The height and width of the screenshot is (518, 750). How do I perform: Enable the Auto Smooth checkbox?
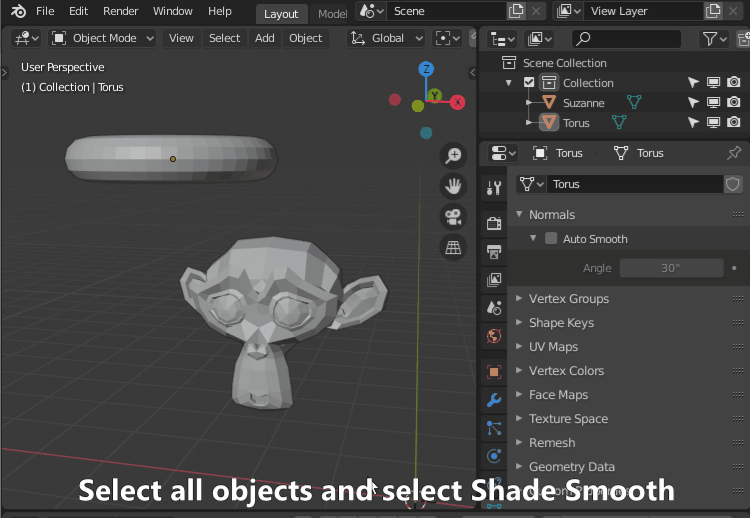click(551, 238)
